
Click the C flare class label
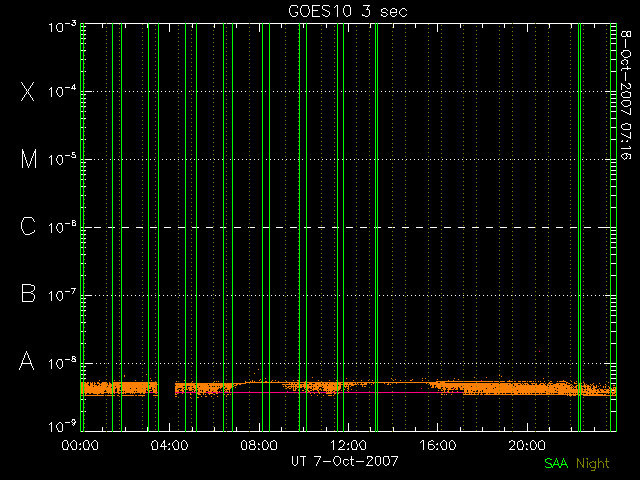point(28,226)
